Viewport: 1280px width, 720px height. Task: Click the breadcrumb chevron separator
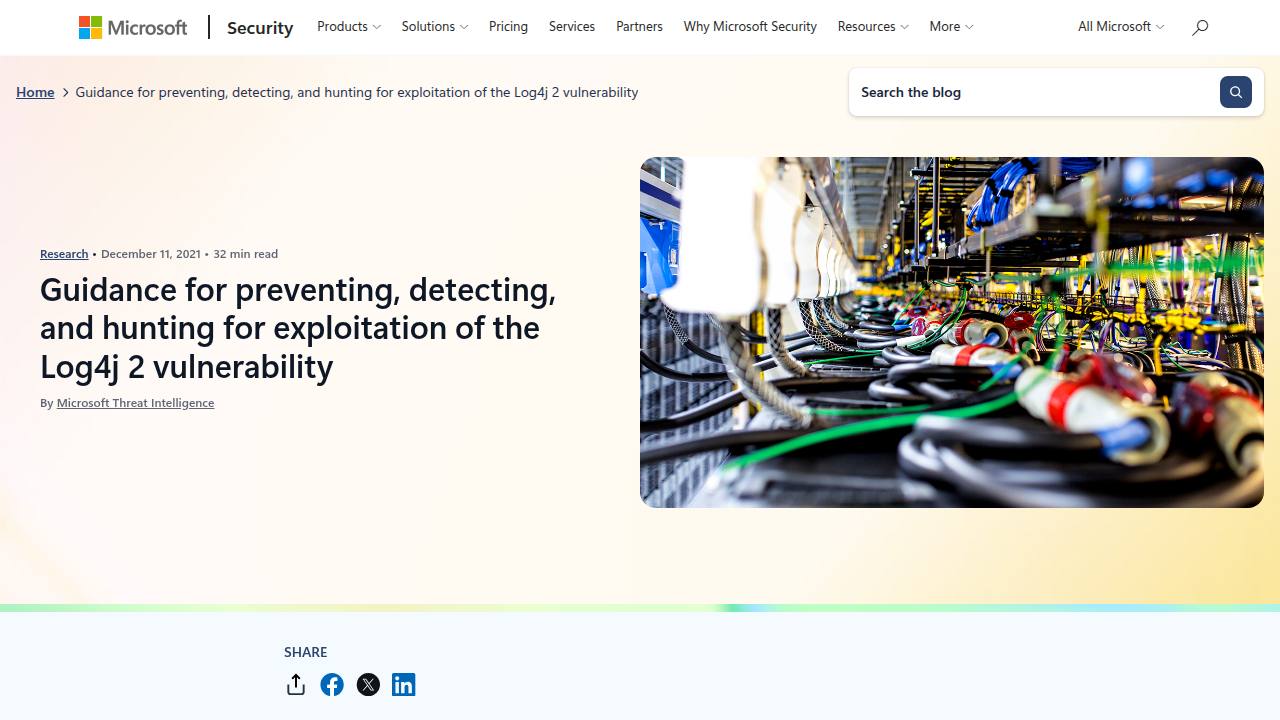click(66, 92)
